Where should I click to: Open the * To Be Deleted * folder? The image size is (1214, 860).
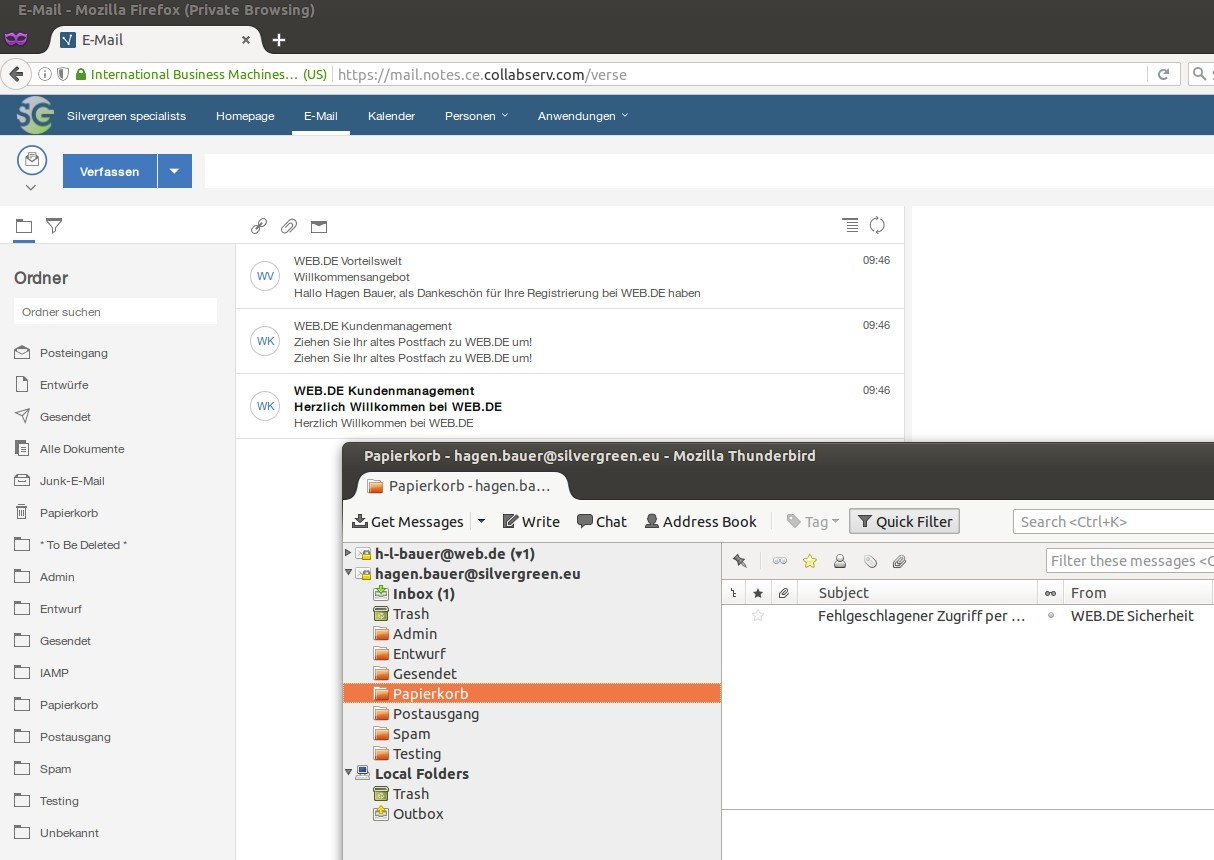coord(83,545)
